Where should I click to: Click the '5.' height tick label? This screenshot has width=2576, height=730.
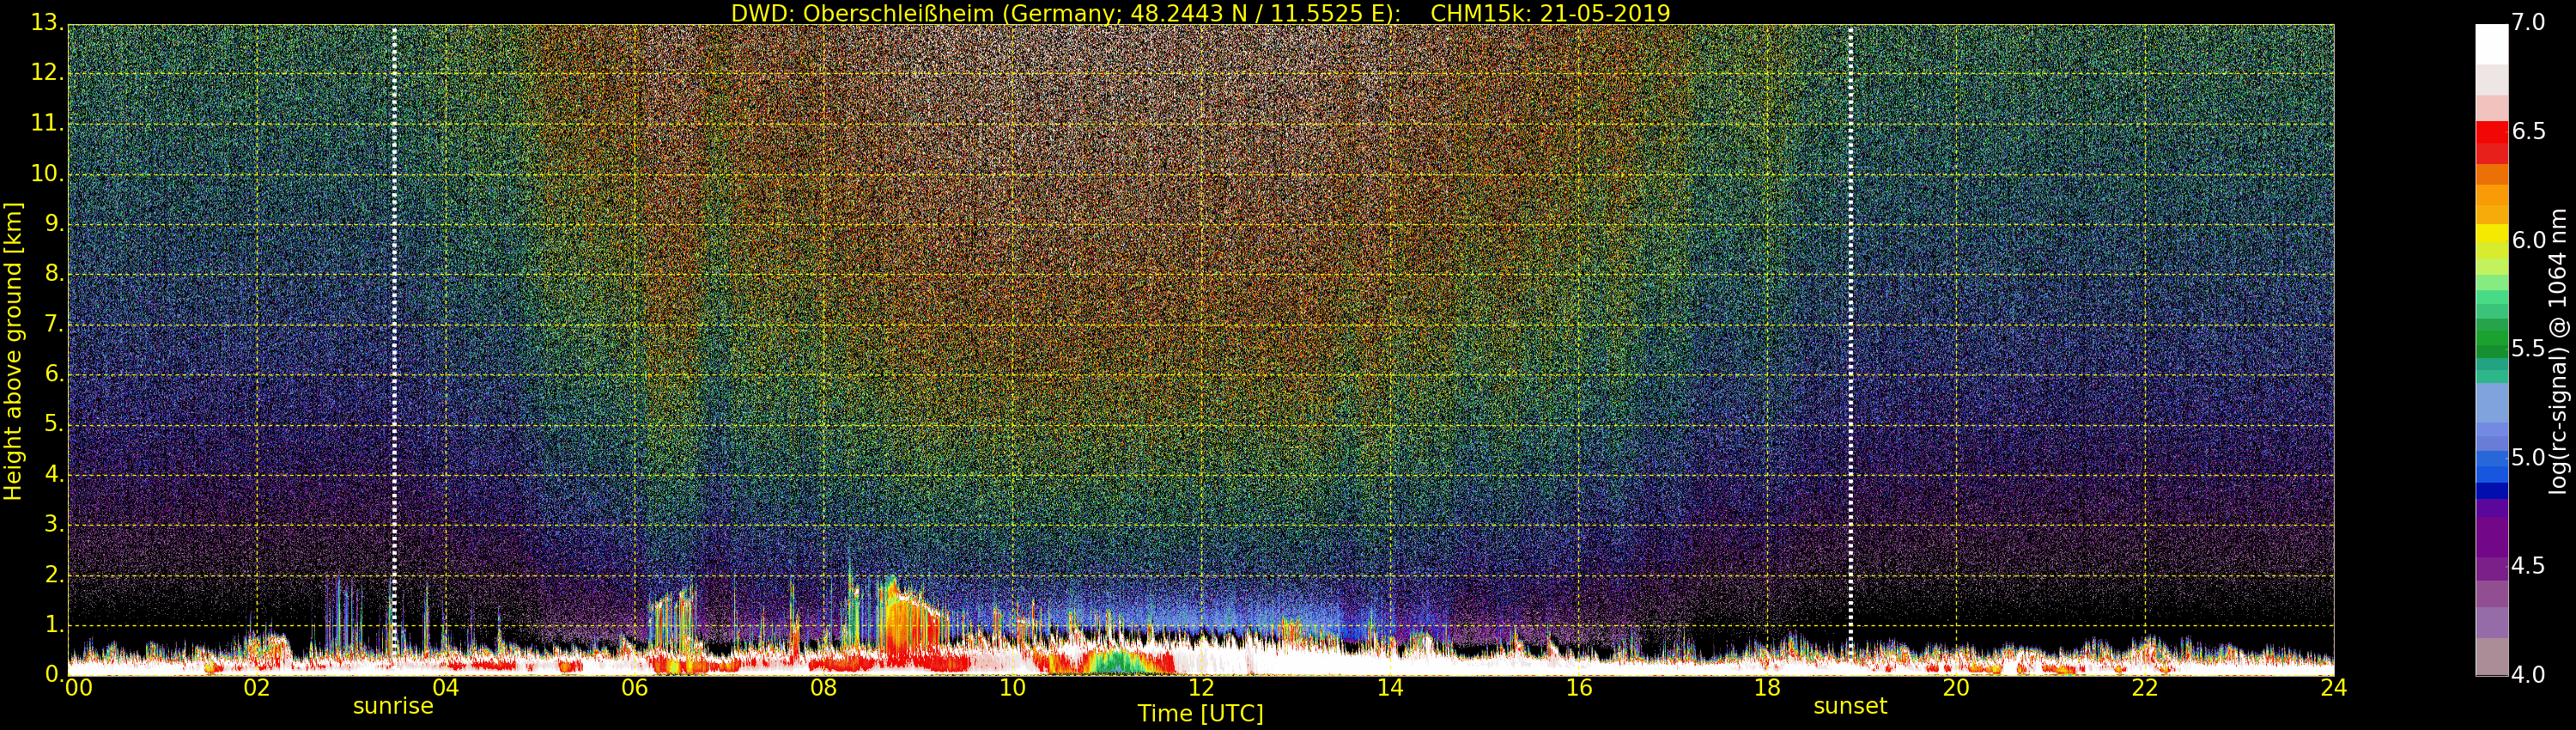coord(54,424)
